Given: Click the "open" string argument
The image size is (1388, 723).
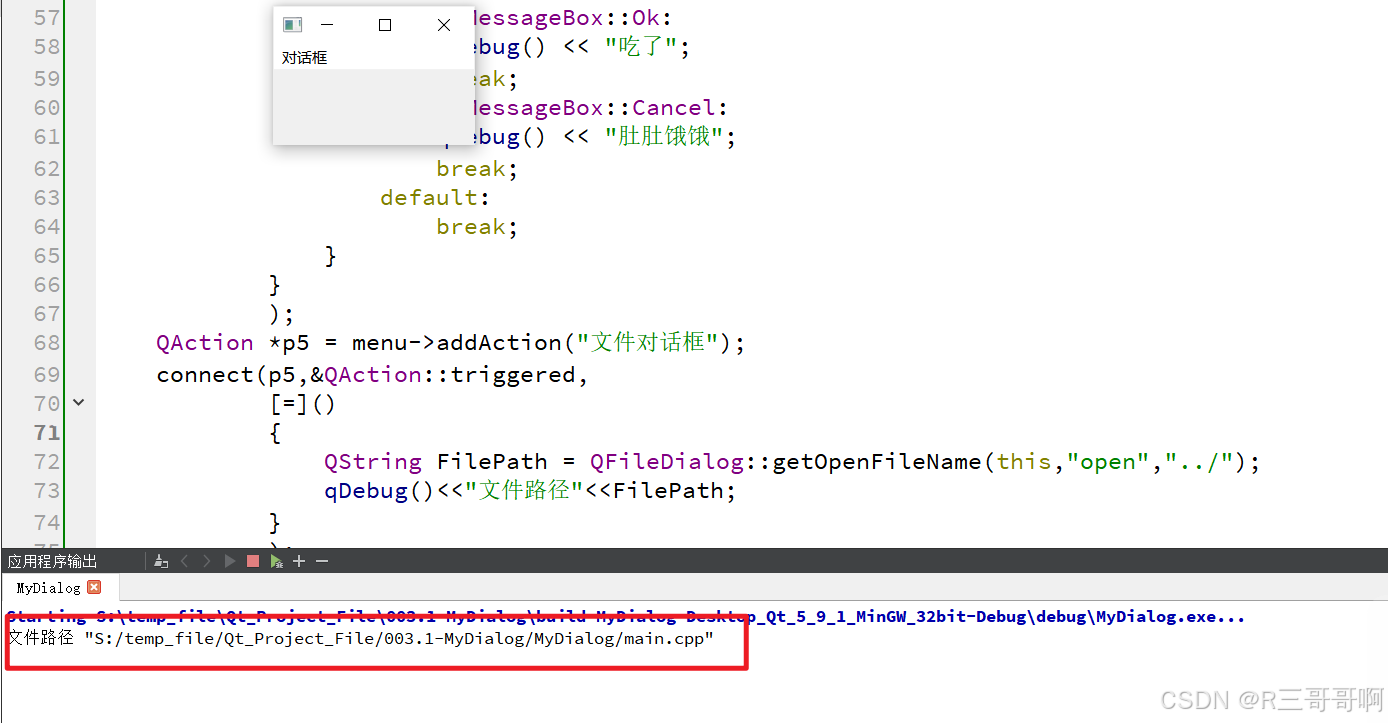Looking at the screenshot, I should (x=1108, y=462).
